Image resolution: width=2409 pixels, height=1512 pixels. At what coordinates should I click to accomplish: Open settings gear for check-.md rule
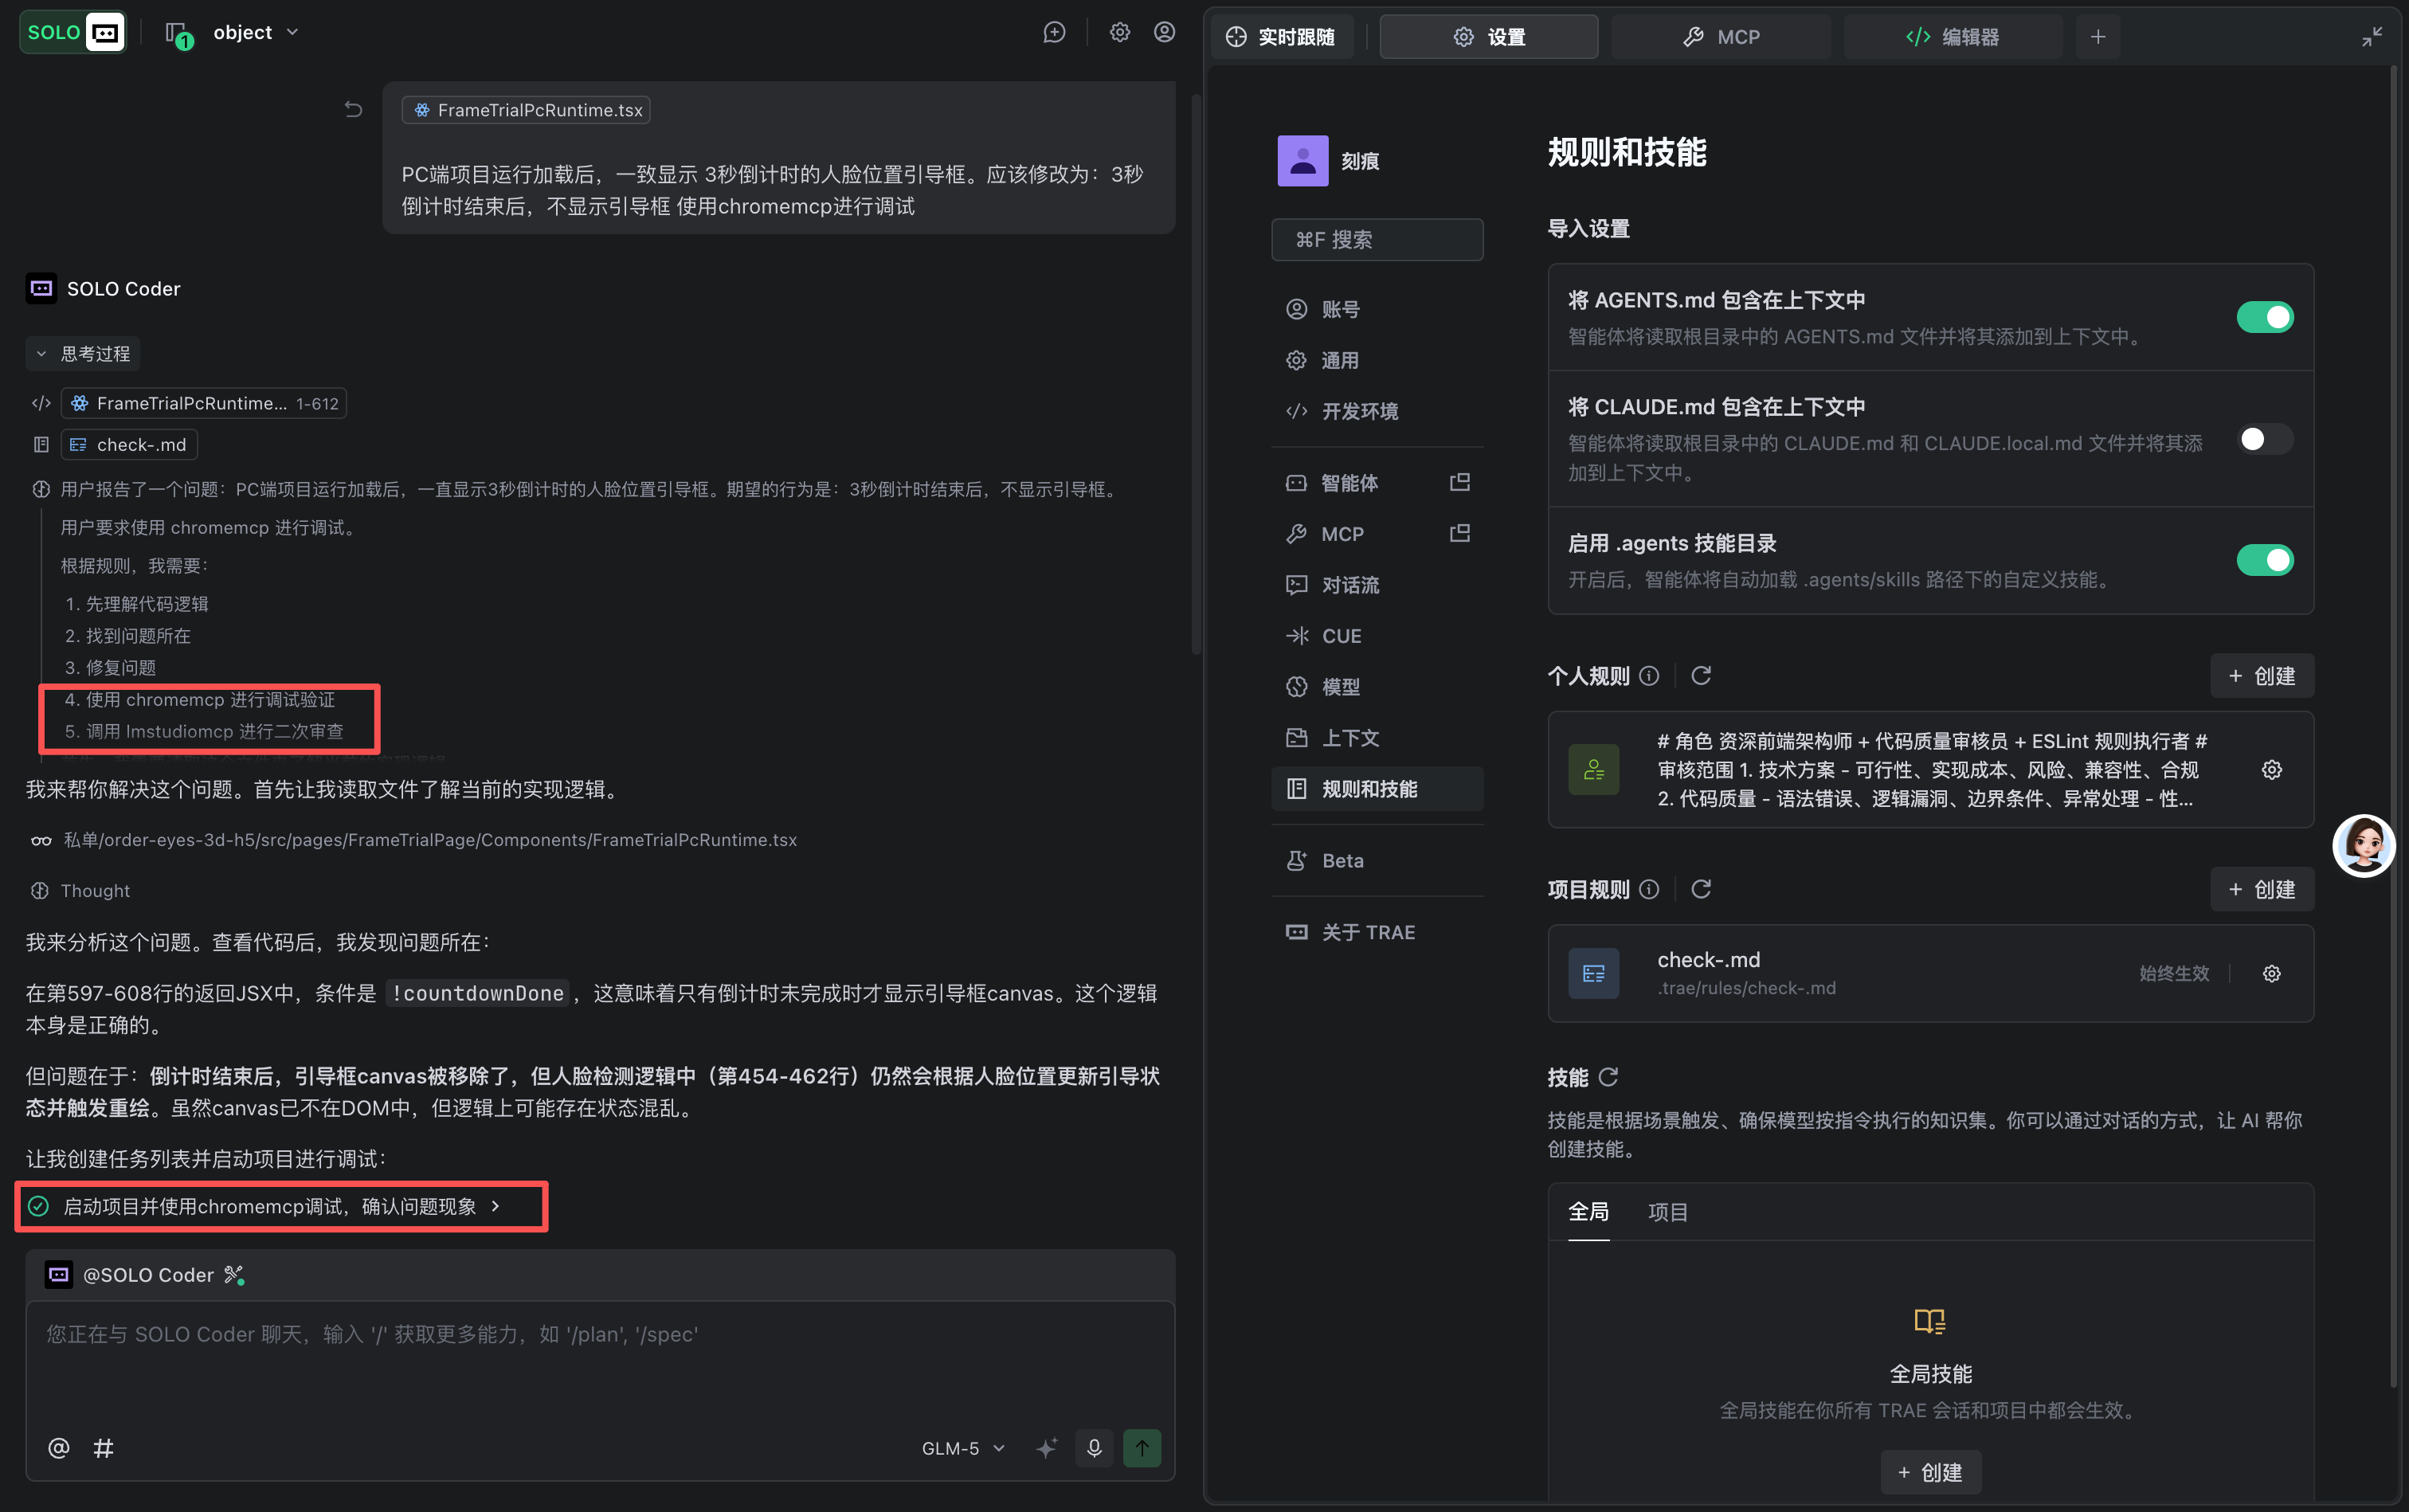tap(2271, 973)
